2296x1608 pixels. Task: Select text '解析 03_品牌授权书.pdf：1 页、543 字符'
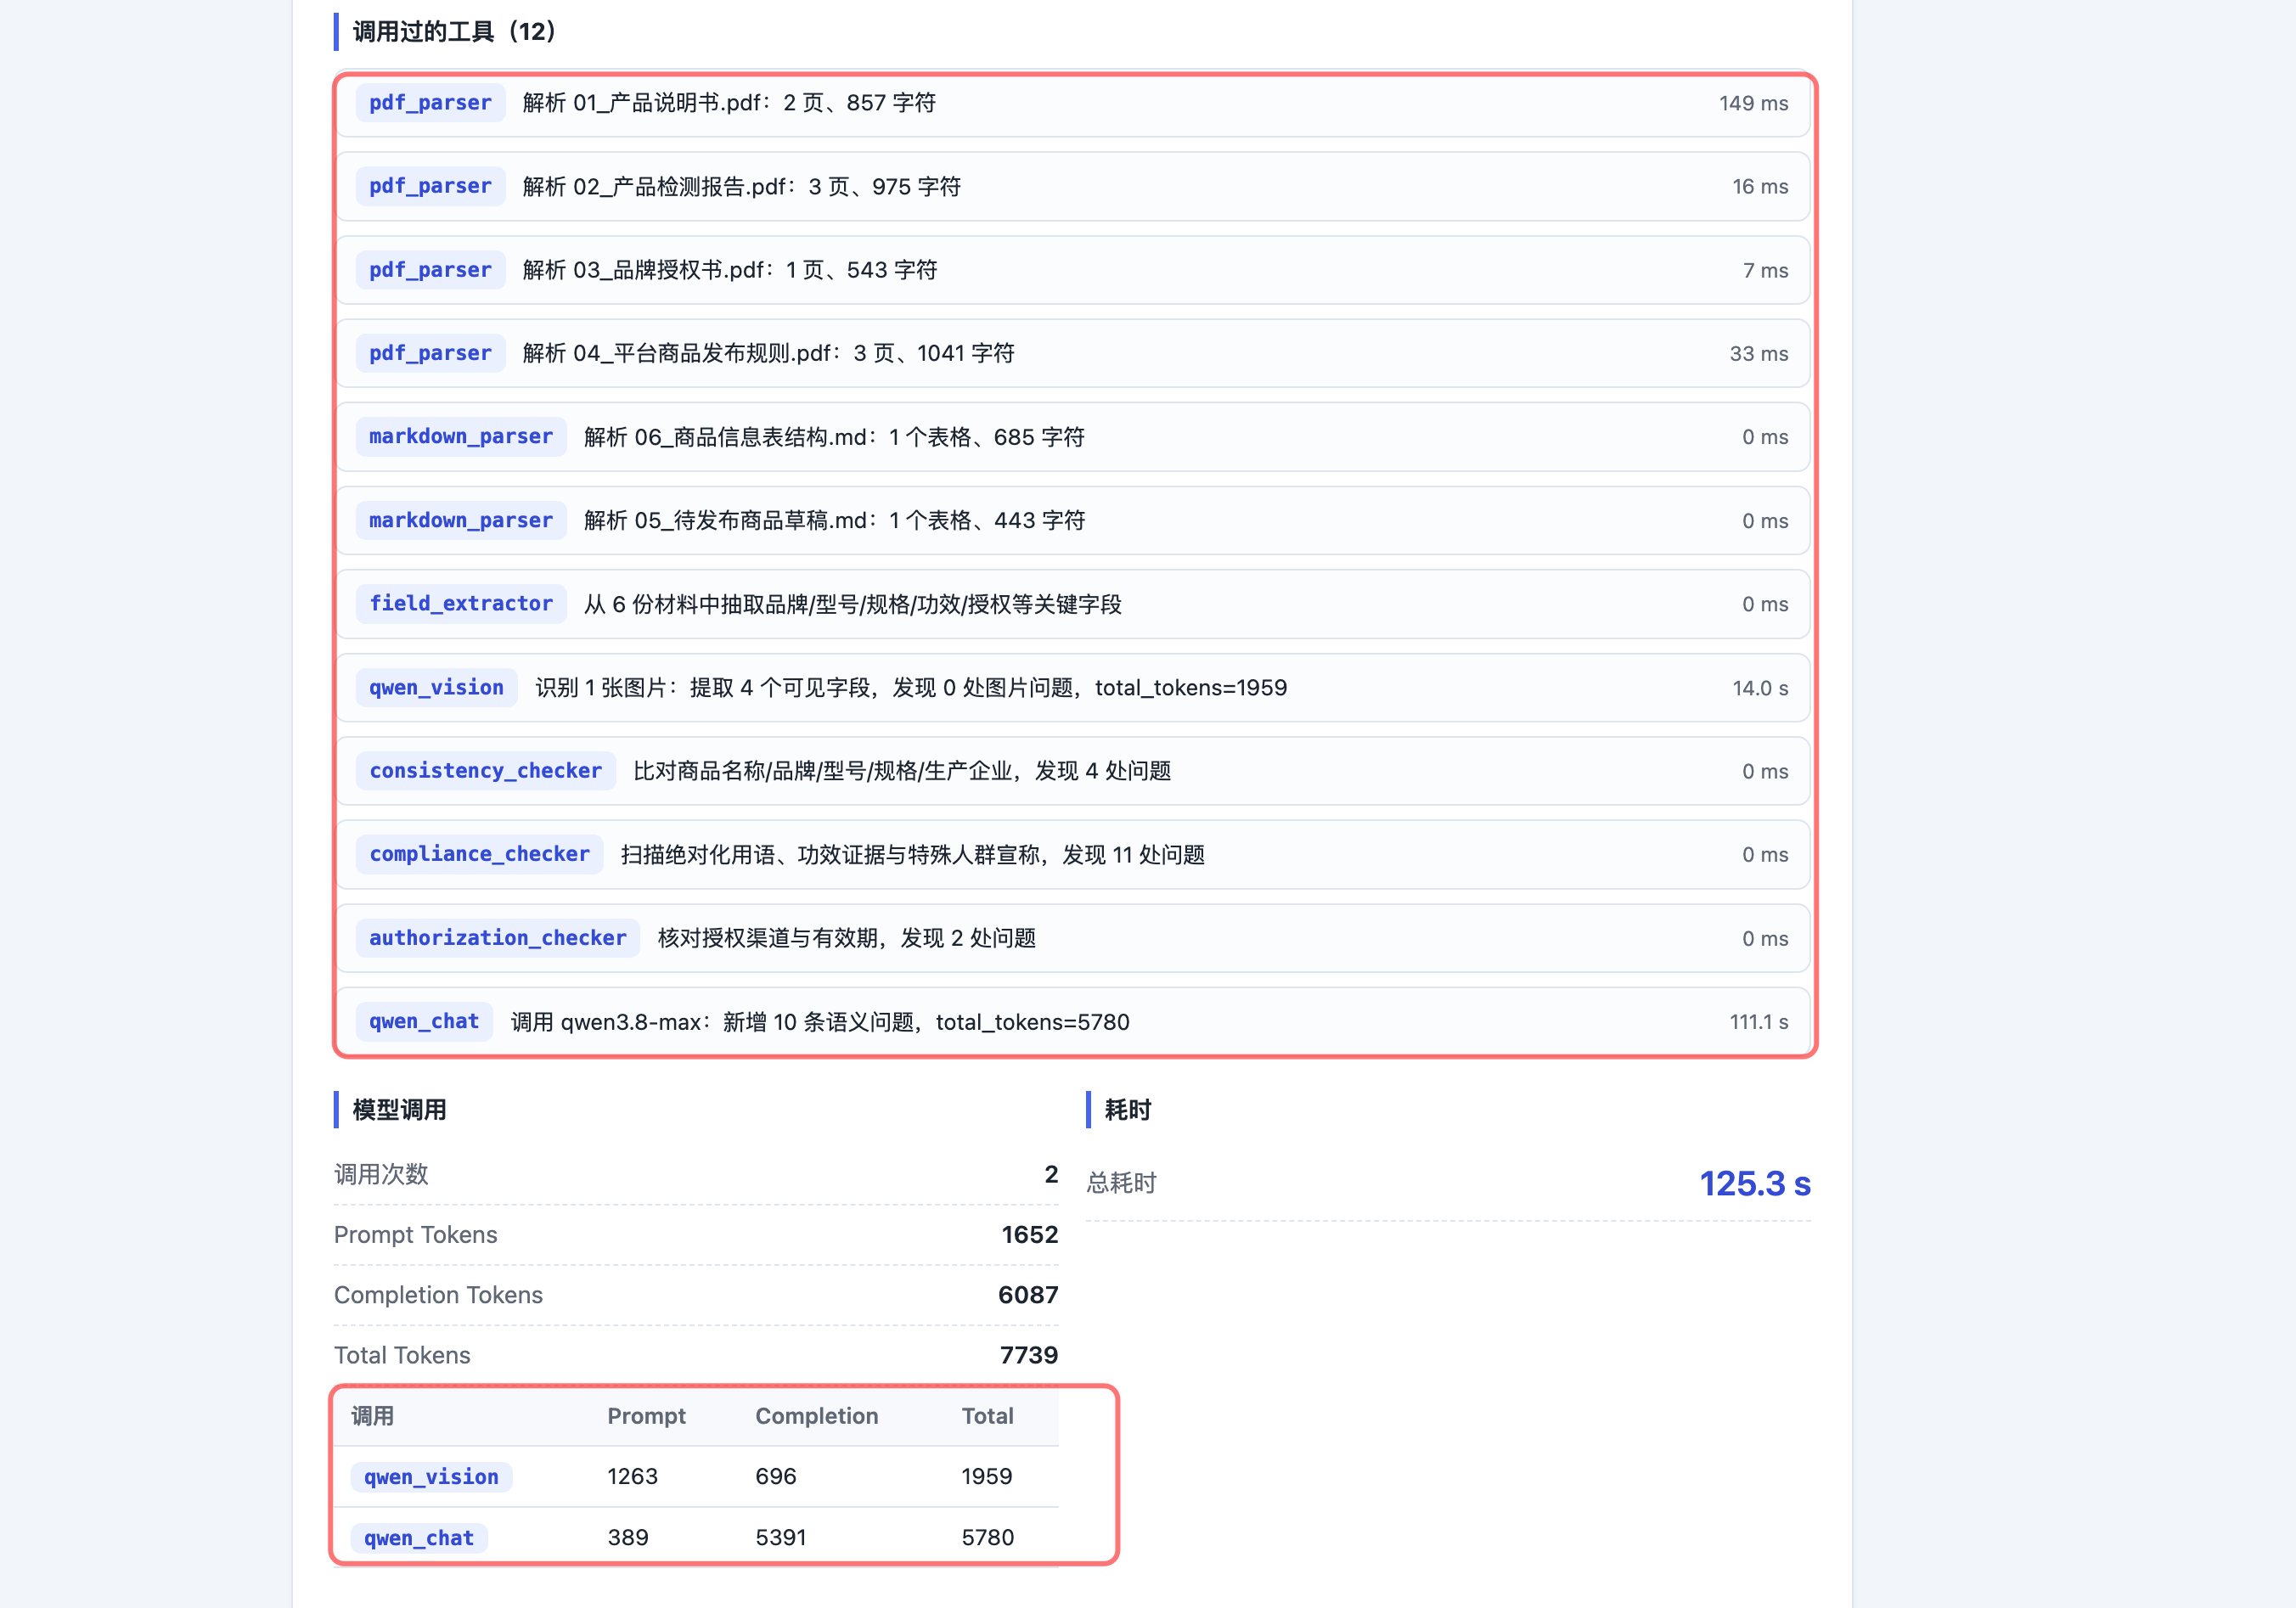point(730,270)
